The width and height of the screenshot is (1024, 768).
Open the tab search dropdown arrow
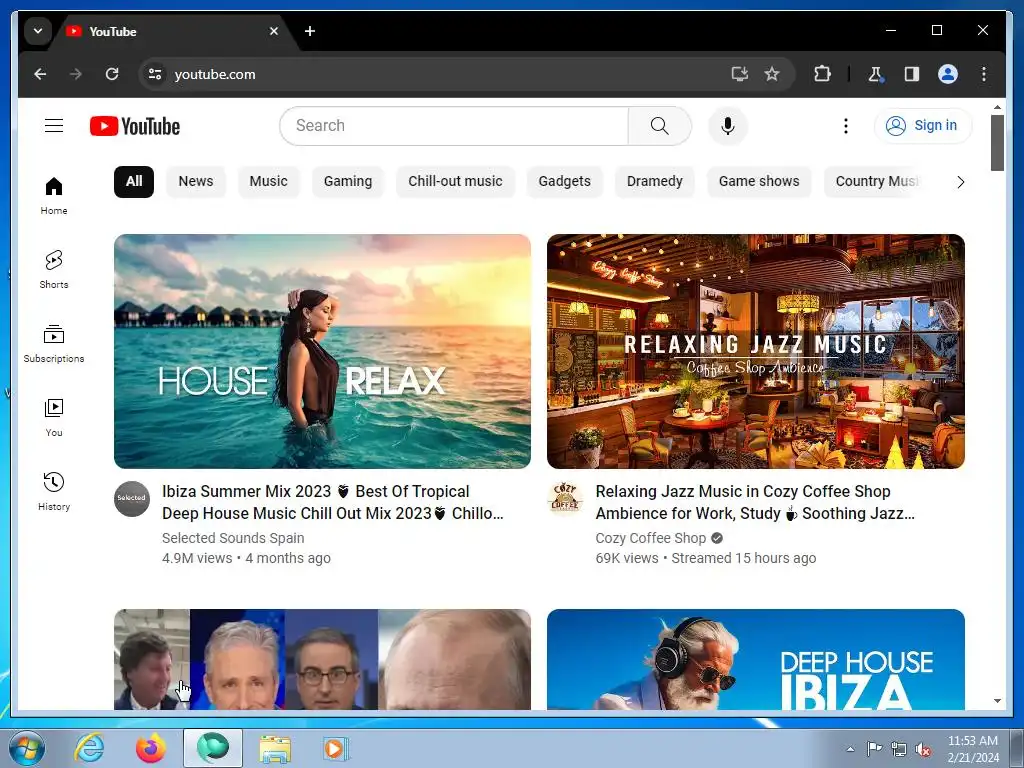(x=38, y=31)
